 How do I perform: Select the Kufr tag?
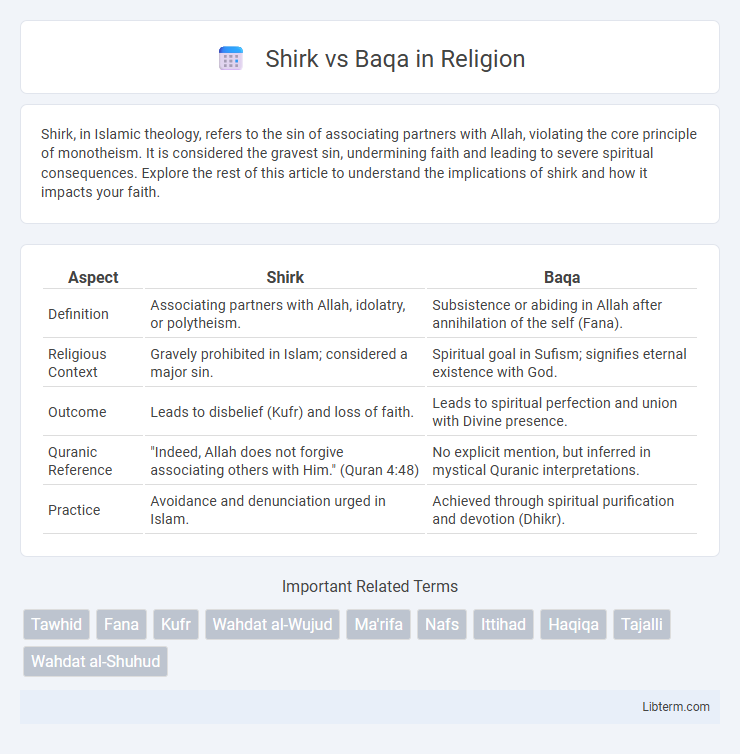pyautogui.click(x=176, y=624)
